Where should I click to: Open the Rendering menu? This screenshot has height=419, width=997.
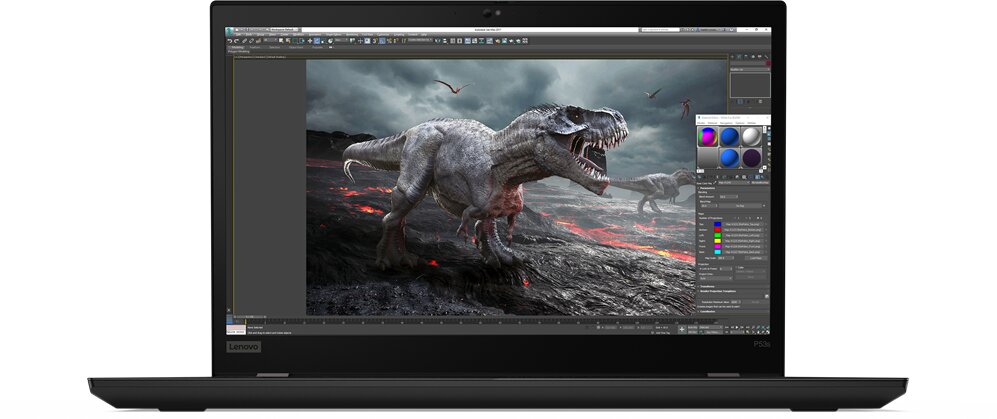tap(352, 34)
